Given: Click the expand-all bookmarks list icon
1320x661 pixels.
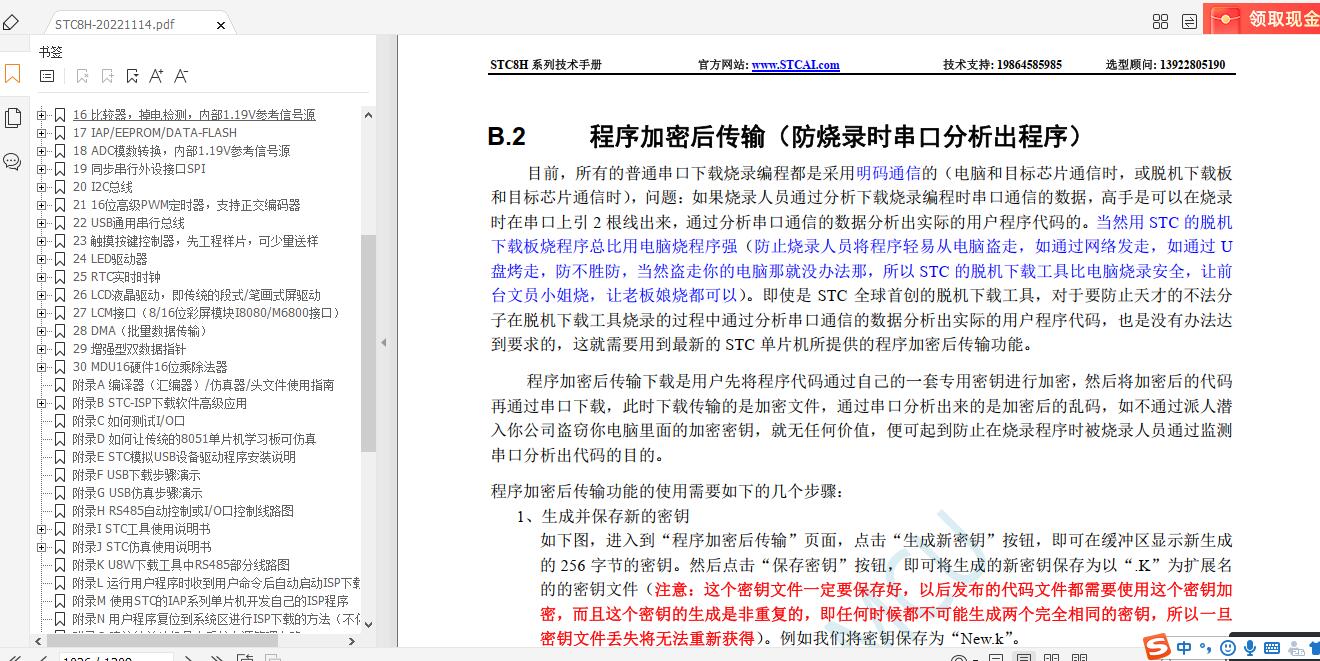Looking at the screenshot, I should tap(47, 76).
